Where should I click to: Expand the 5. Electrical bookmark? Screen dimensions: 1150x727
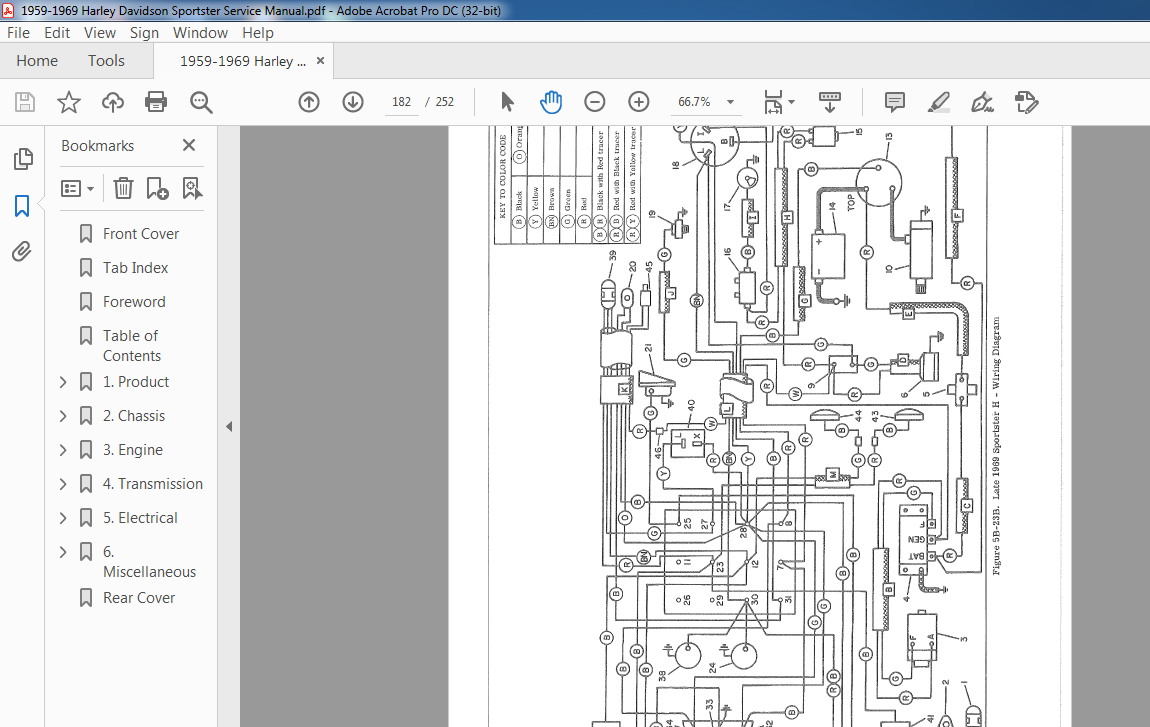pos(63,518)
